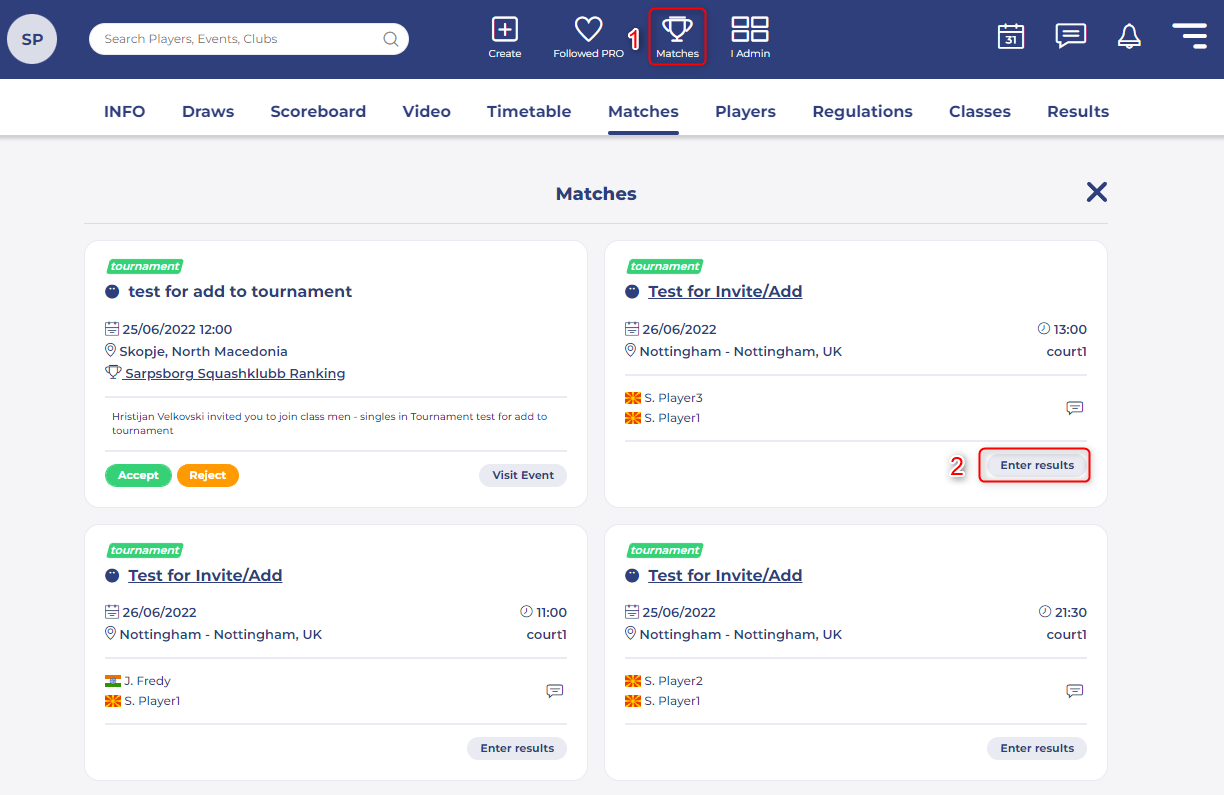Select the Matches tab in navigation bar
The image size is (1224, 795).
pos(643,112)
